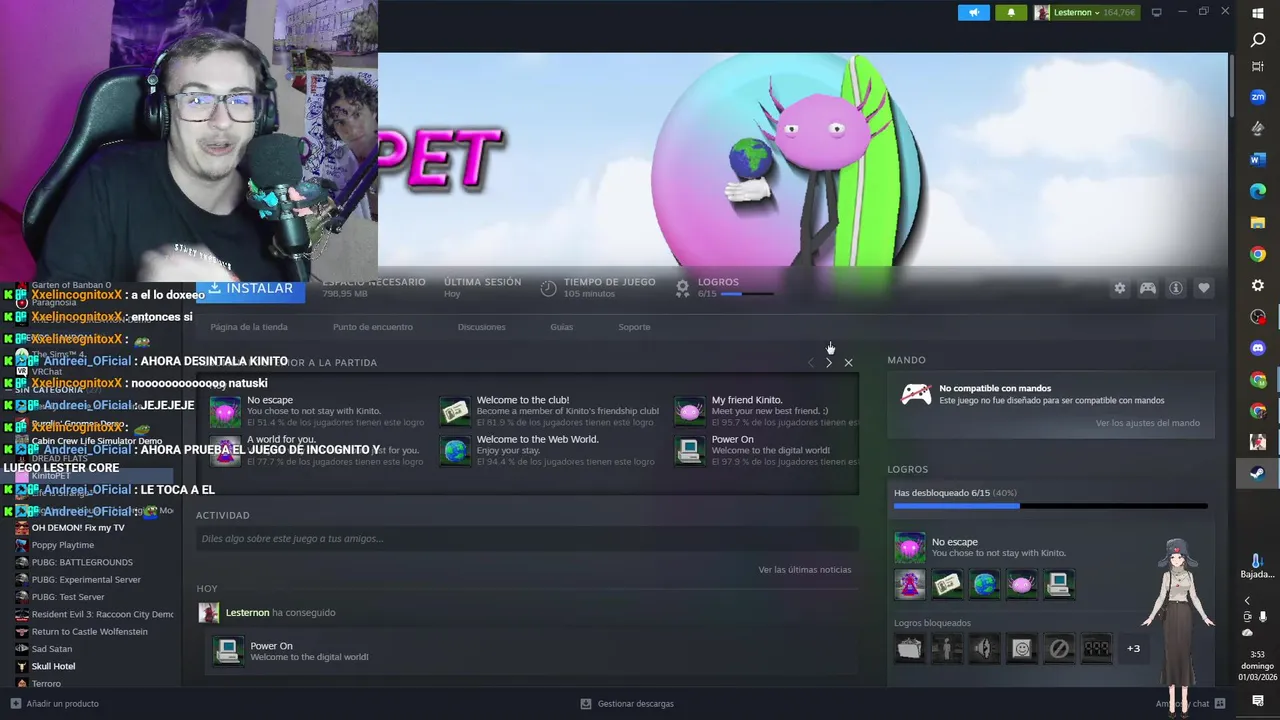Select Welcome to the Web World achievement
The height and width of the screenshot is (720, 1280).
tap(550, 450)
